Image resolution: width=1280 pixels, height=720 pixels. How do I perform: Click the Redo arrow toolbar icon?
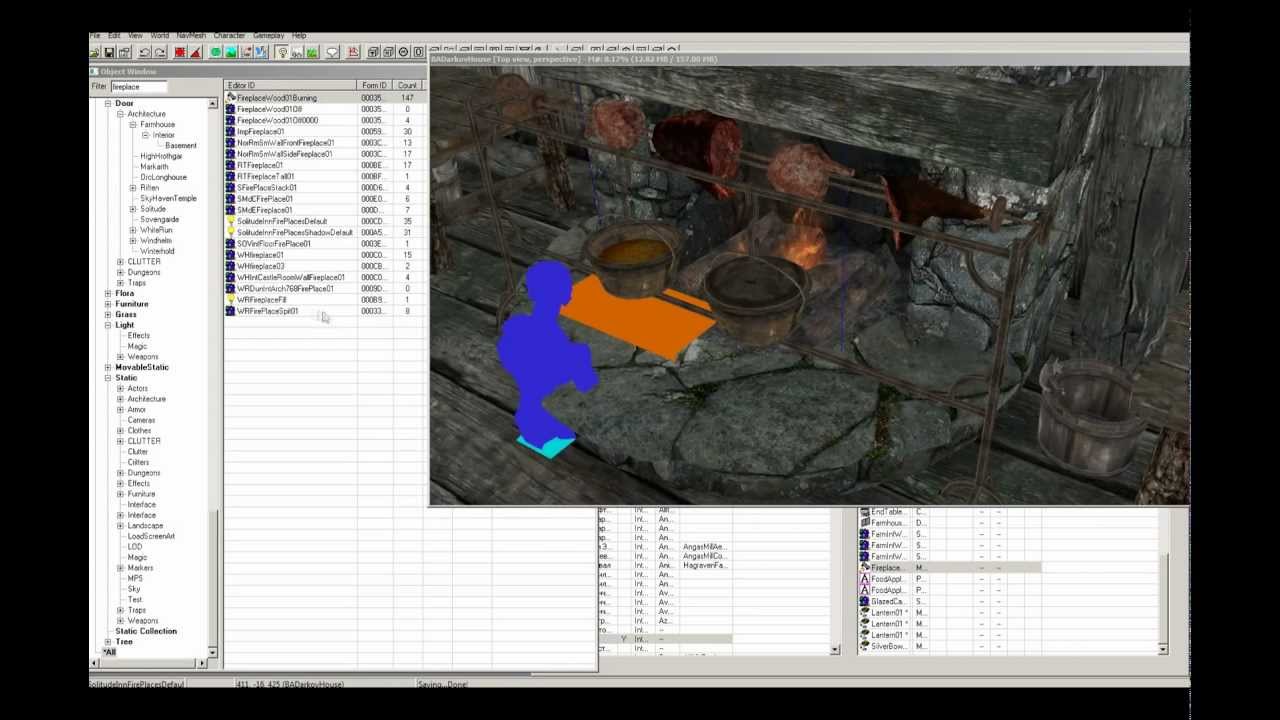point(160,52)
